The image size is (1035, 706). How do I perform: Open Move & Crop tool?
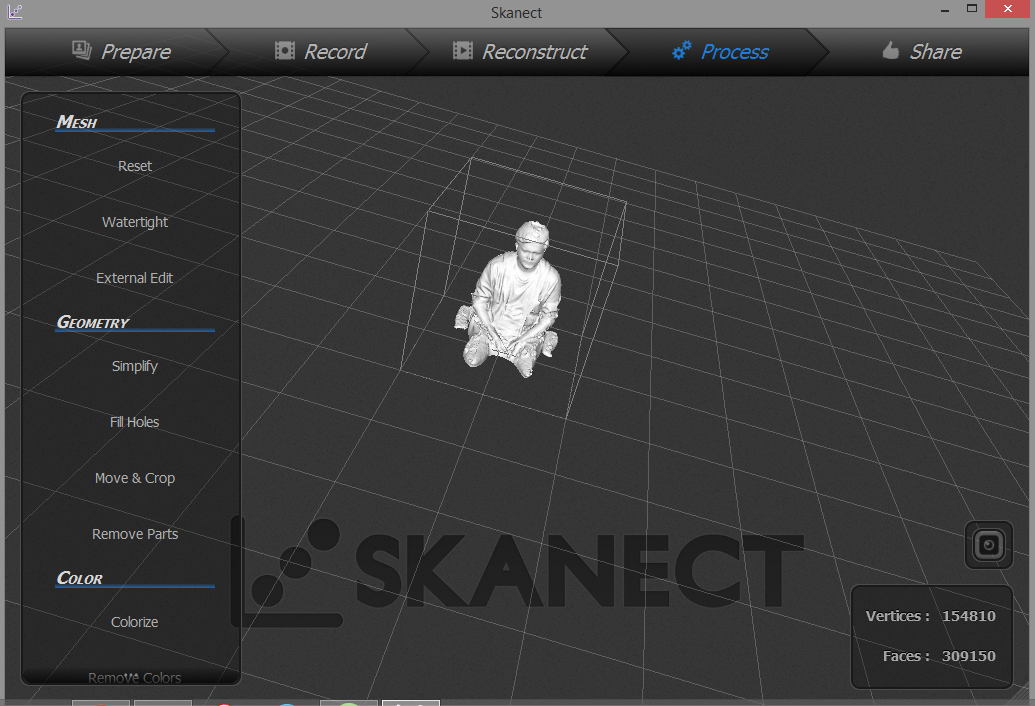coord(135,478)
